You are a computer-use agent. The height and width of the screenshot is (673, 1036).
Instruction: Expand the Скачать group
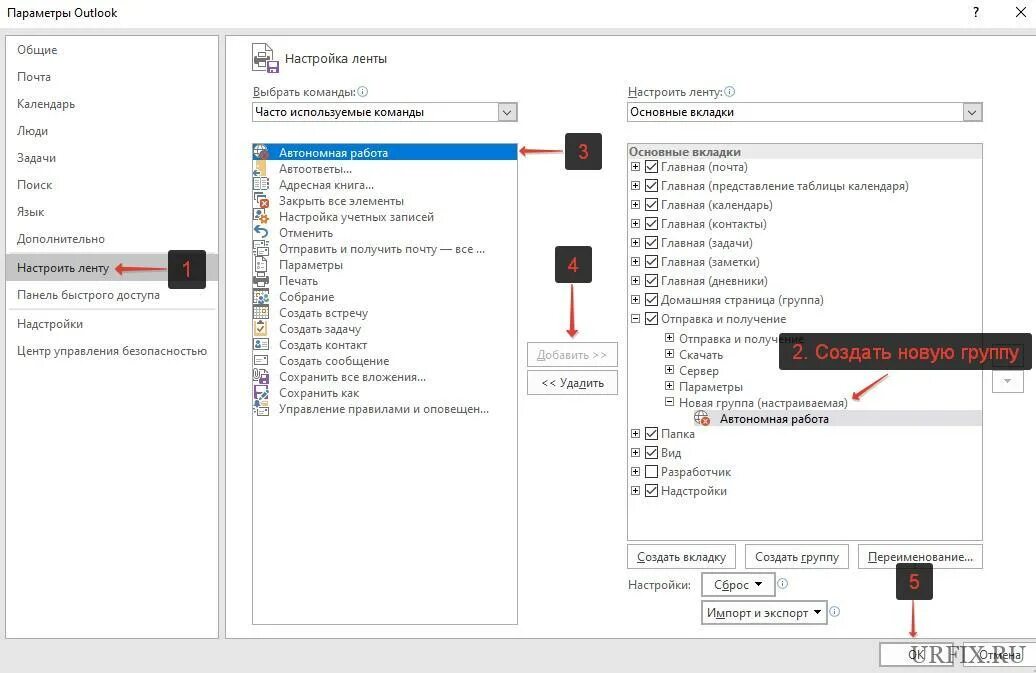669,354
